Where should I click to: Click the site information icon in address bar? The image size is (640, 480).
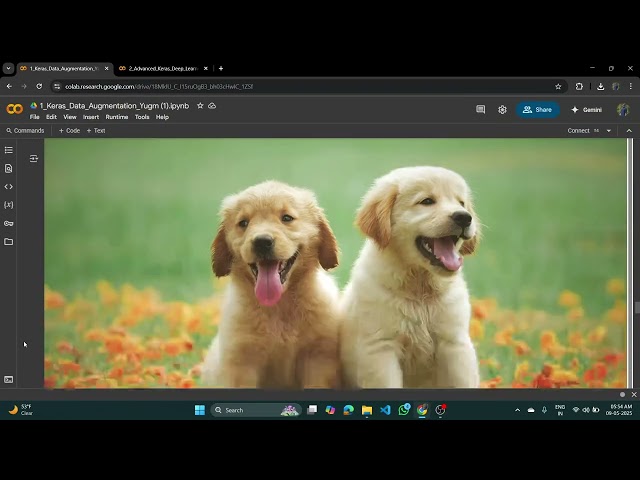point(57,87)
